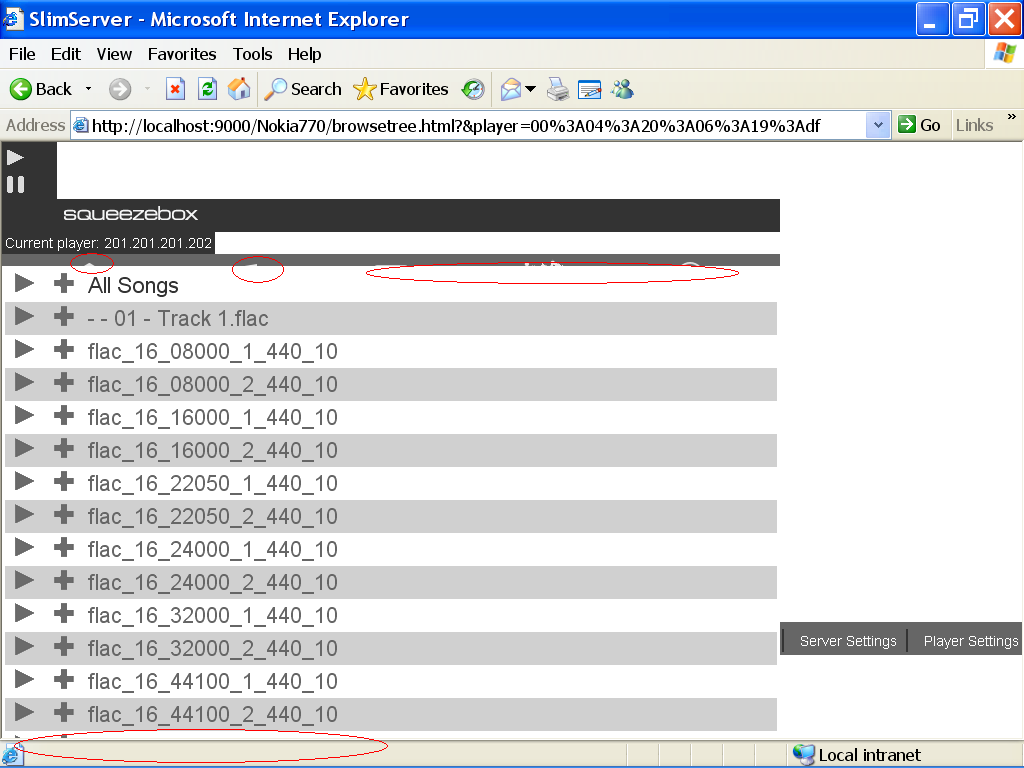Click the play arrow beside All Songs

[x=24, y=284]
